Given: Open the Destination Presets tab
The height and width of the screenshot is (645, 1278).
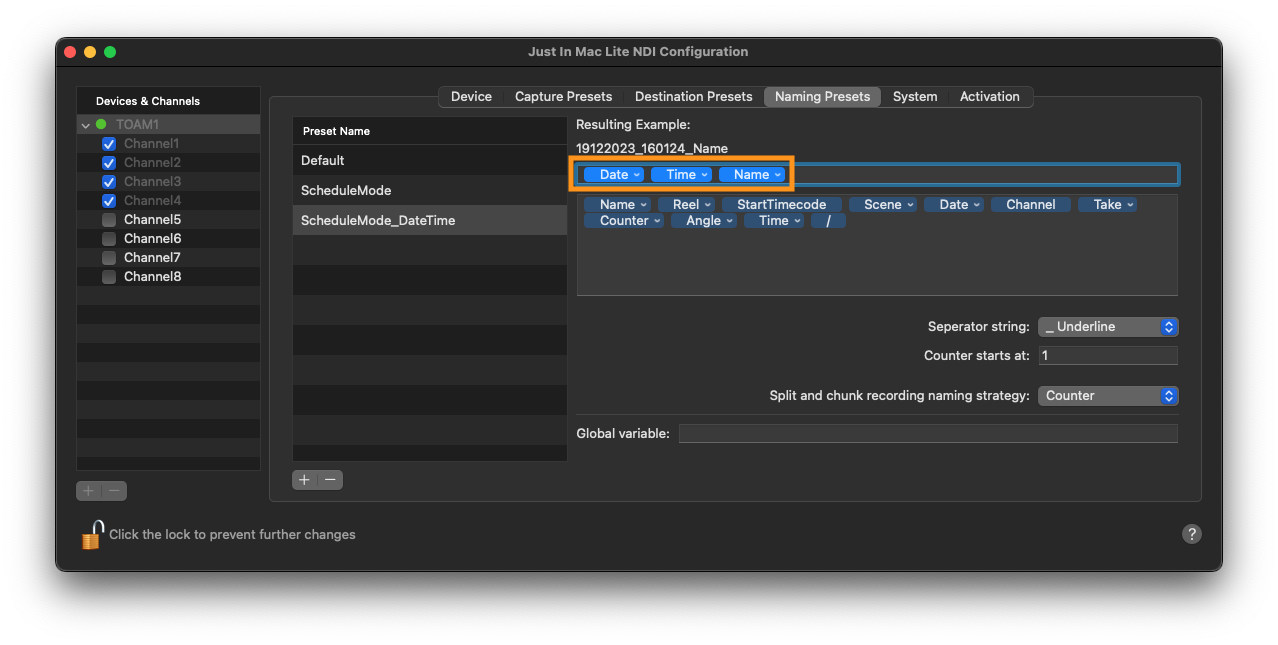Looking at the screenshot, I should tap(693, 97).
